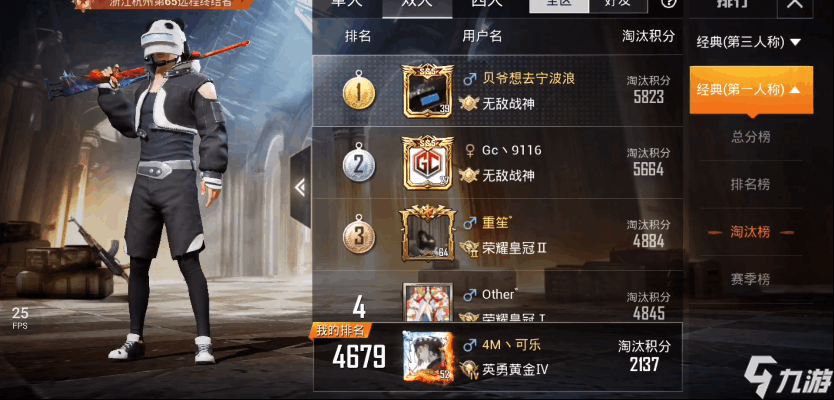Open avatar of player 贝爷想去宁波浪
The width and height of the screenshot is (834, 400).
pos(428,91)
